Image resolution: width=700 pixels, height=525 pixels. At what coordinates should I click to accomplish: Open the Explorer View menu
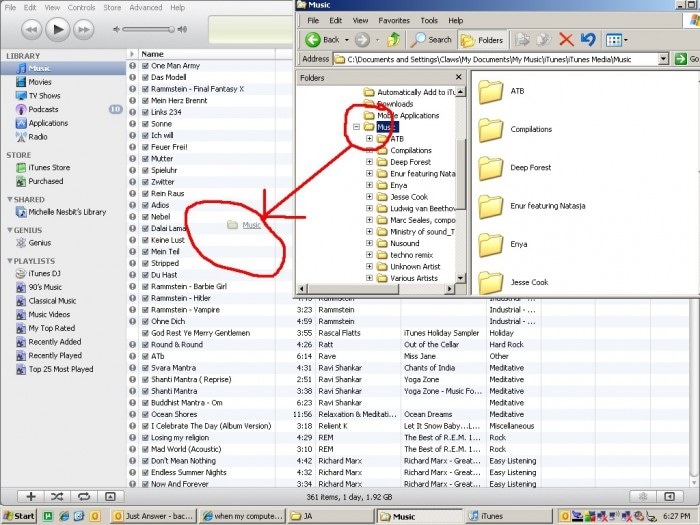click(360, 21)
